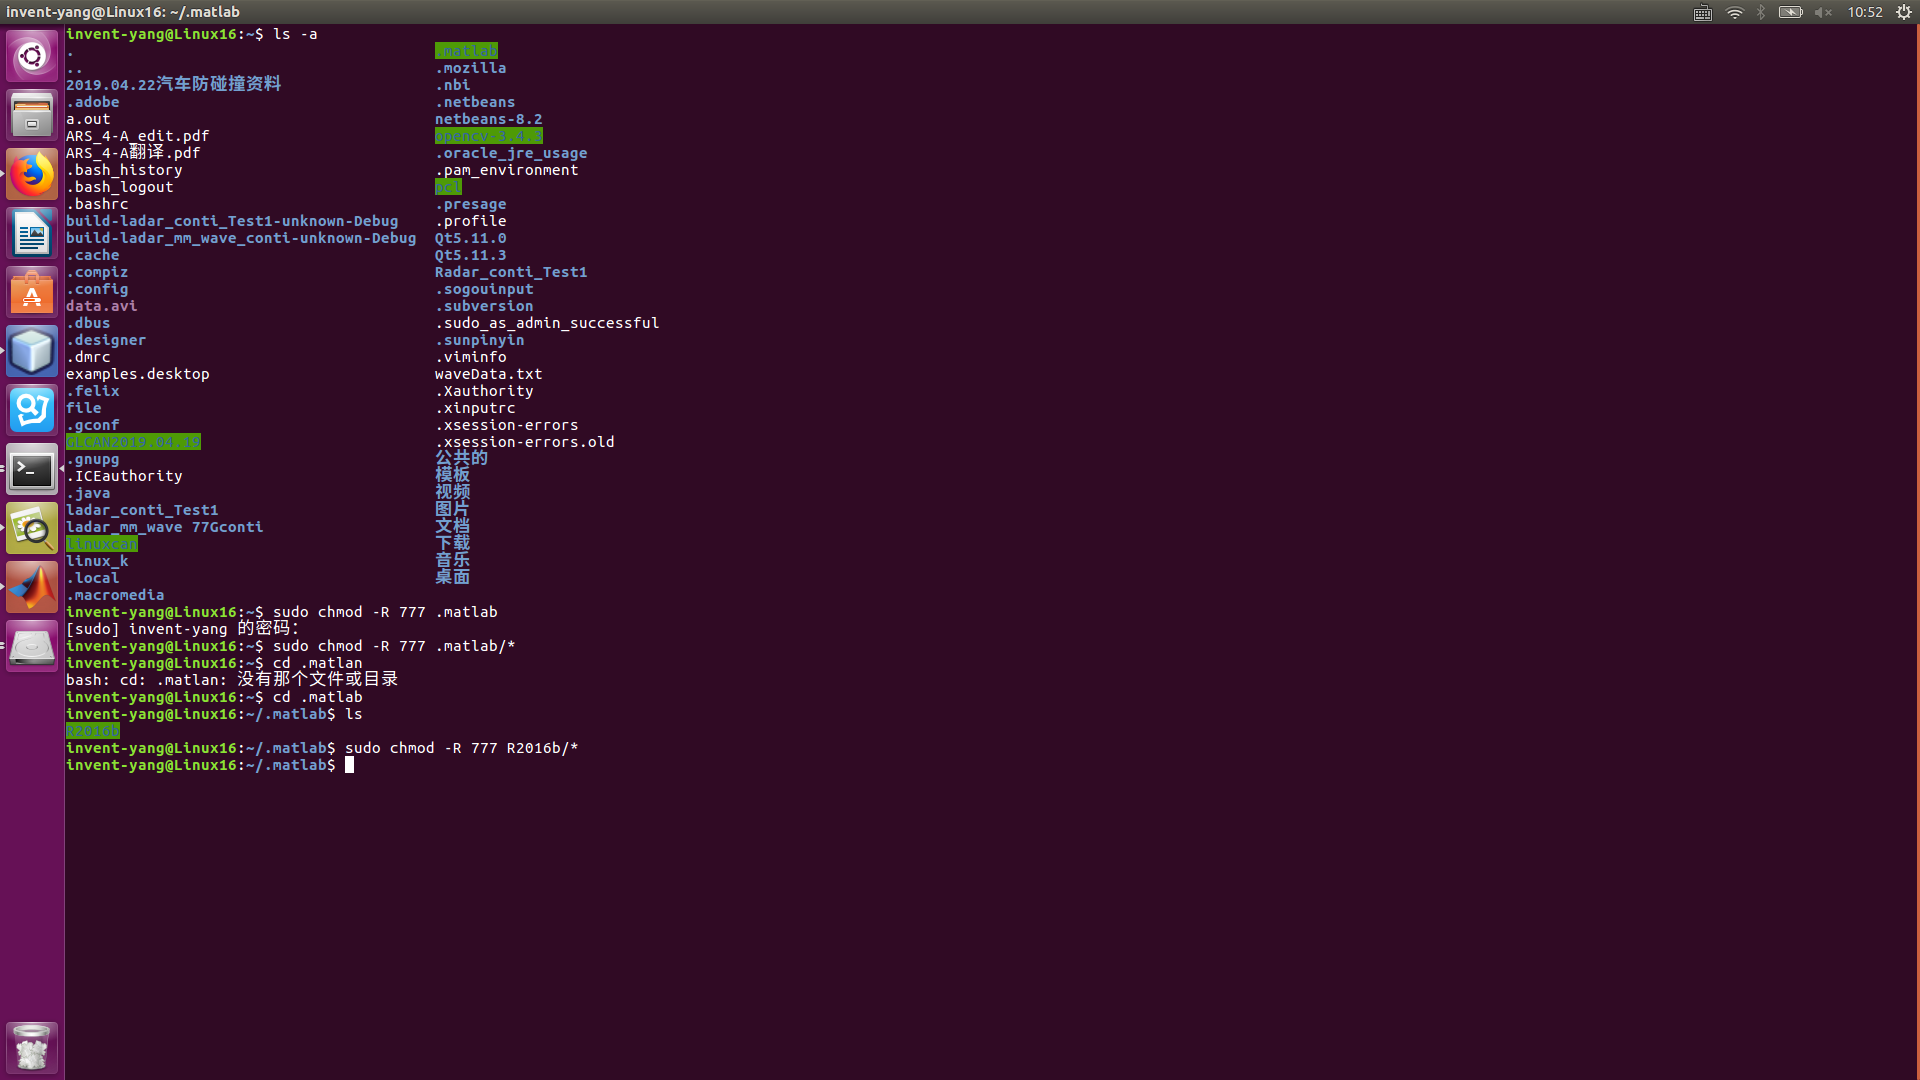Launch the Files manager from launcher
Screen dimensions: 1920x1080
click(32, 115)
